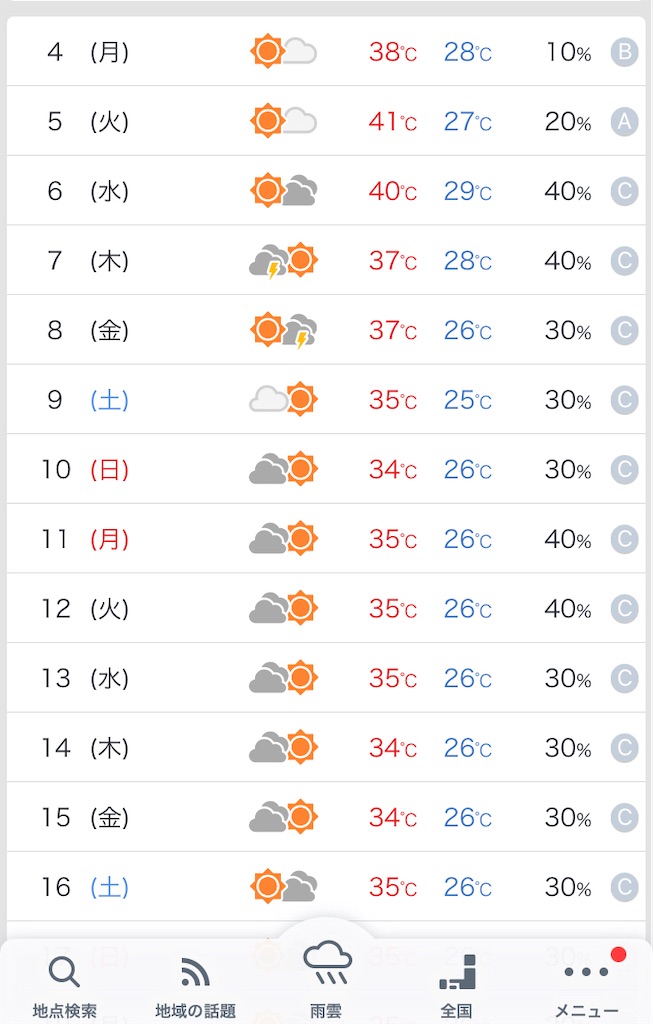
Task: Tap the 40% rain chance on day 12
Action: click(x=568, y=609)
